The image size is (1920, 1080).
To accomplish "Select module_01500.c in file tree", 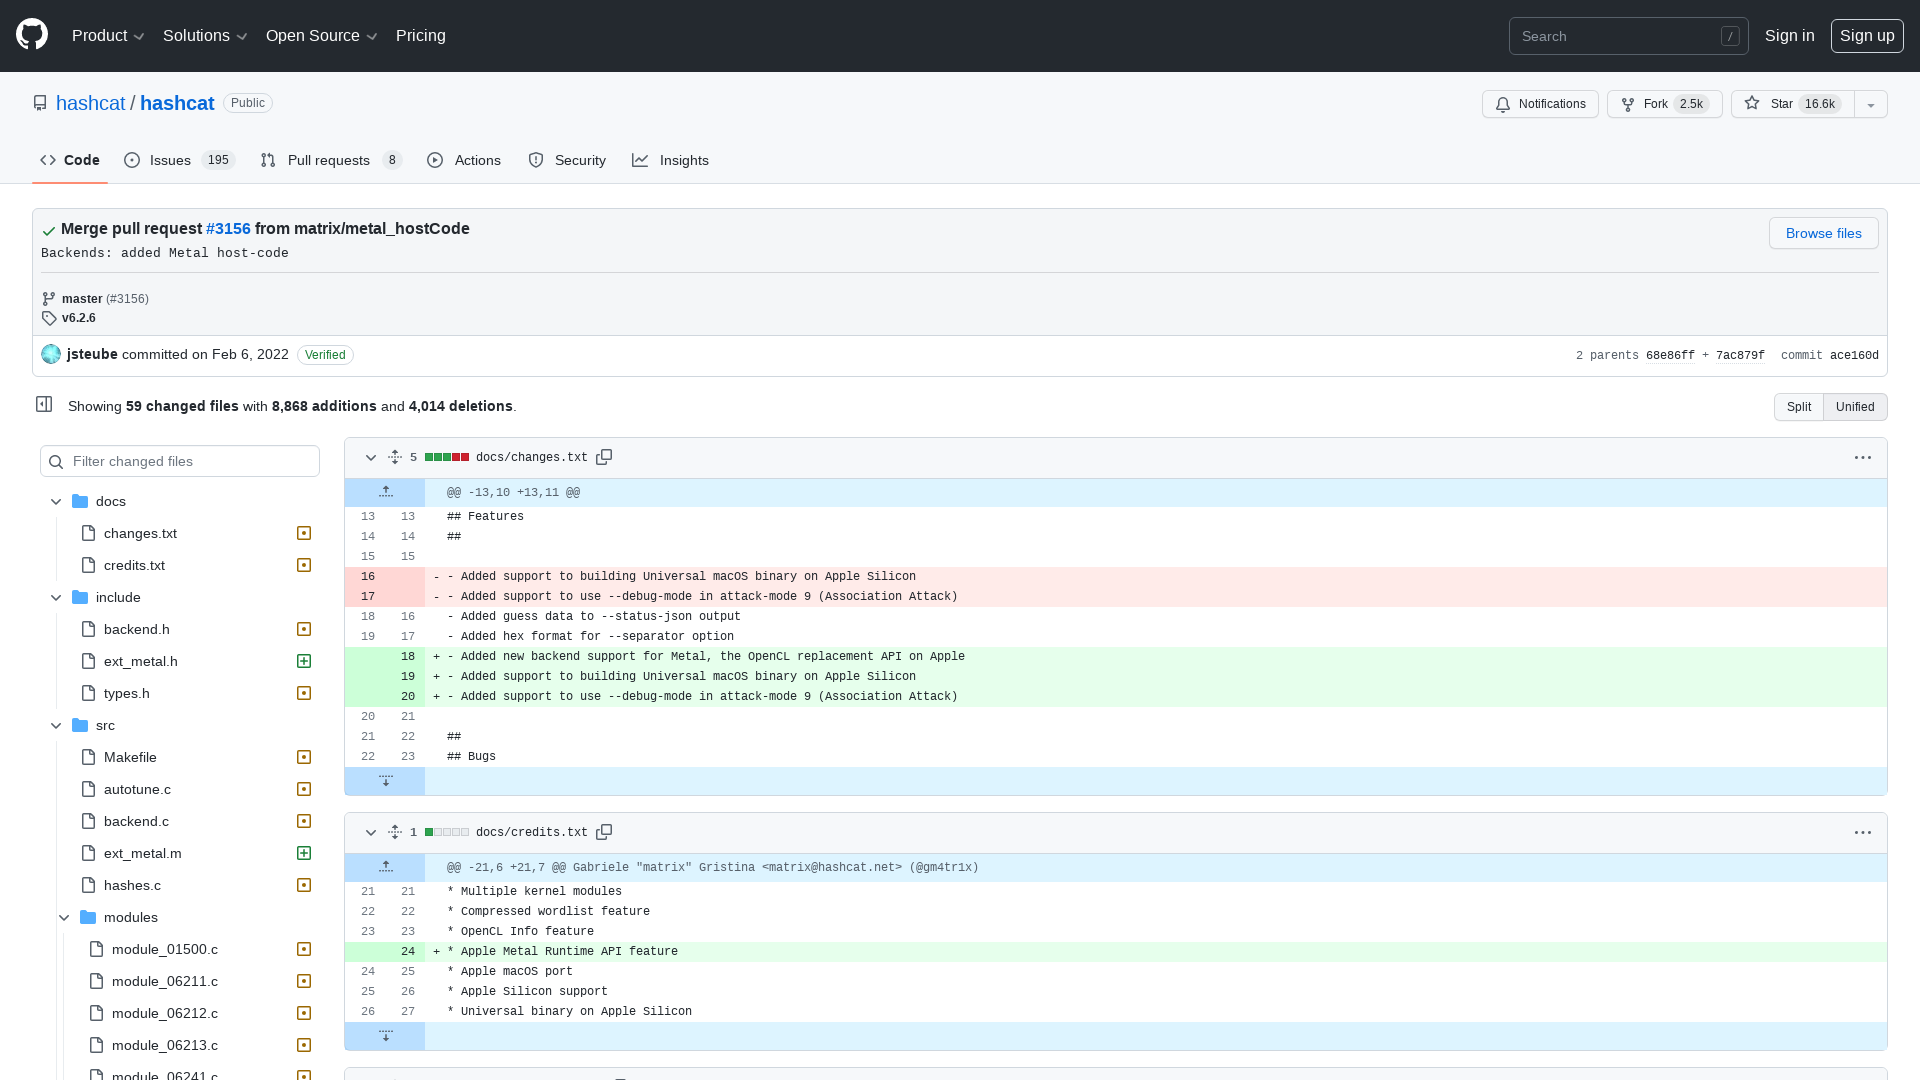I will pyautogui.click(x=165, y=949).
